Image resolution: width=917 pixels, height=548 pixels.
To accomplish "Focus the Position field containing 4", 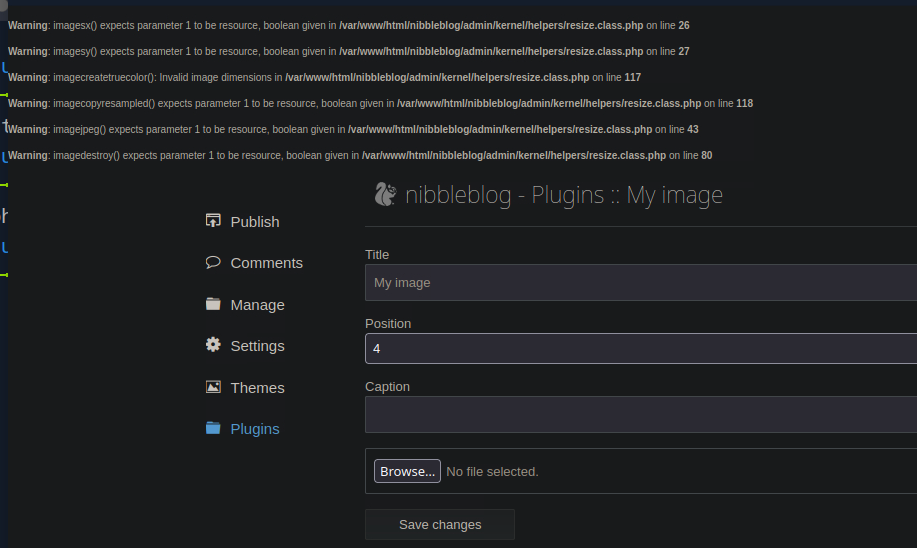I will tap(641, 349).
